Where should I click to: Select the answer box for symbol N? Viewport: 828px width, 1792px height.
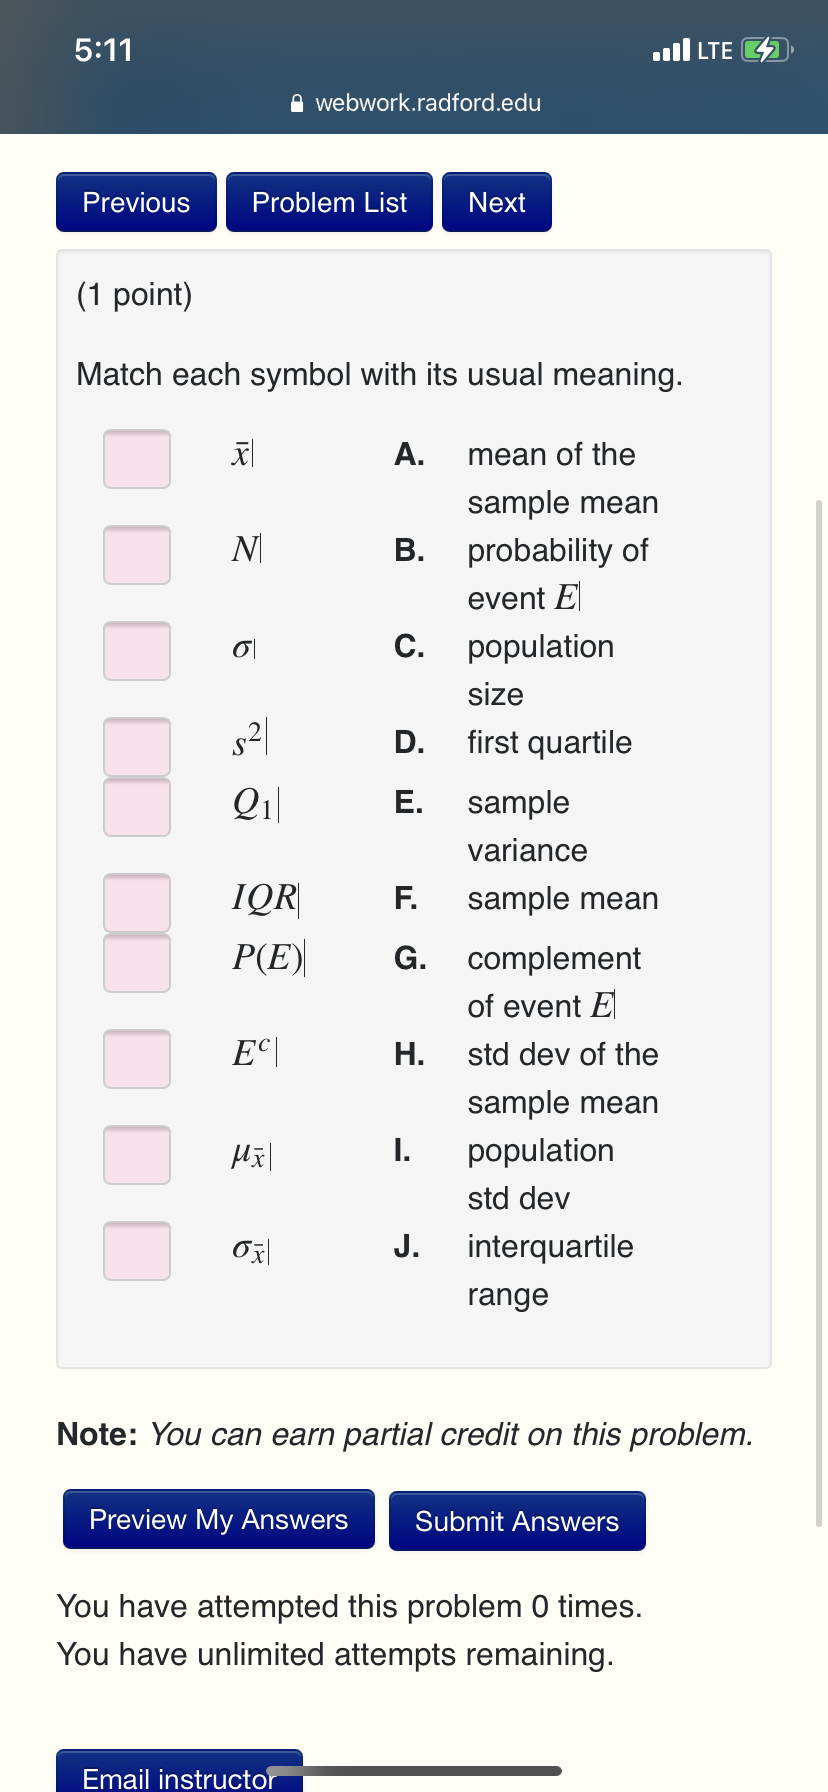click(x=136, y=554)
